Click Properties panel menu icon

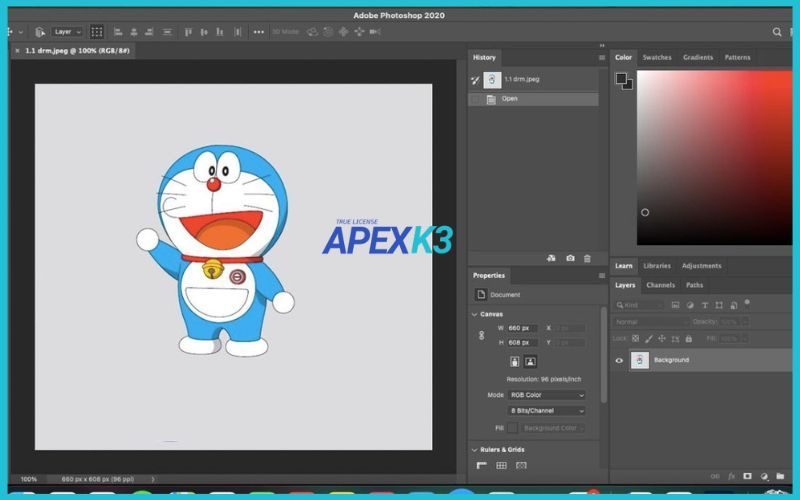pyautogui.click(x=602, y=276)
